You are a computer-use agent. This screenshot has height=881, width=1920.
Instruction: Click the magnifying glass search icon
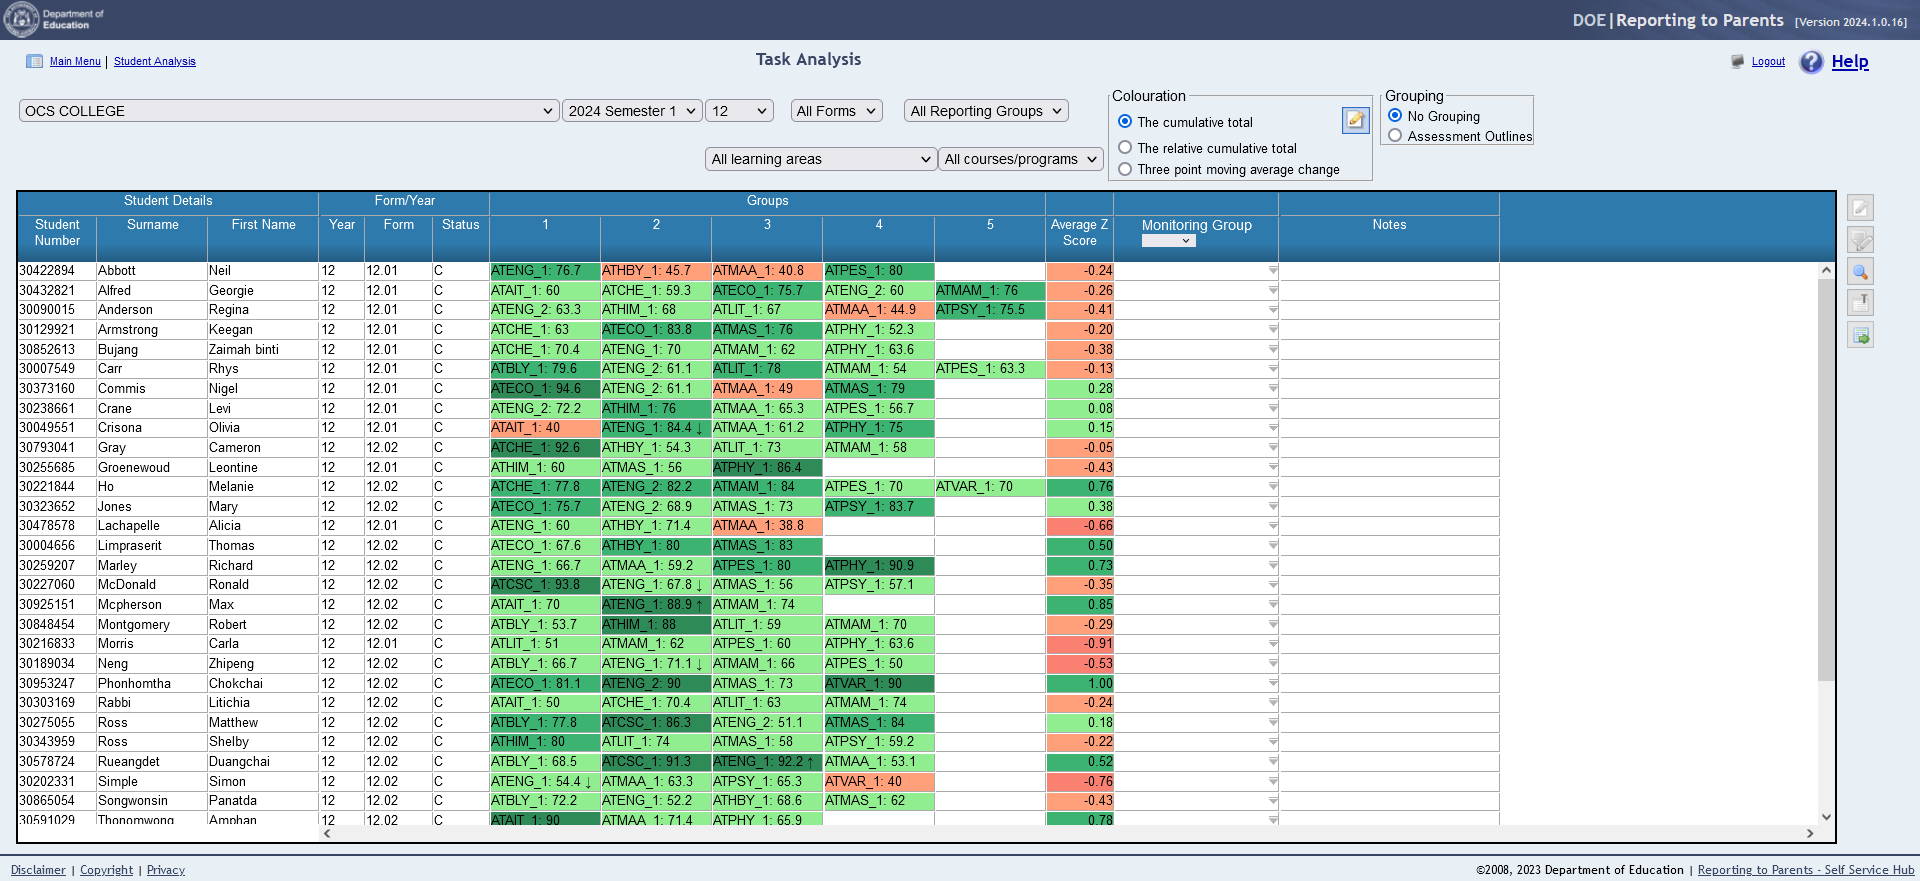pyautogui.click(x=1860, y=272)
